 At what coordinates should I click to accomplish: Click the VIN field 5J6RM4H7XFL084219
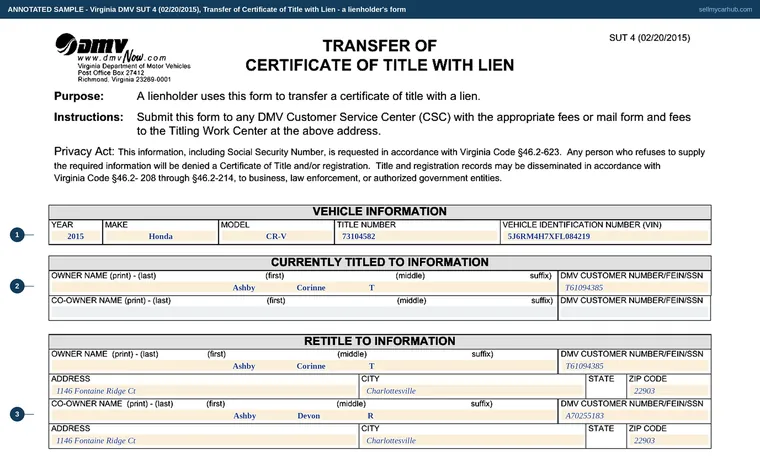coord(606,236)
